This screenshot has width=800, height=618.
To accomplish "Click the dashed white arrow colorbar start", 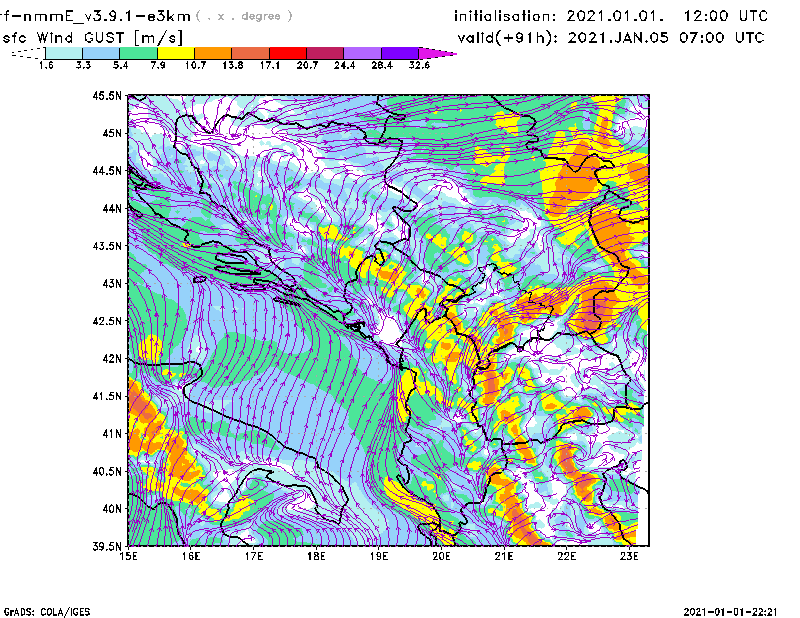I will (28, 53).
